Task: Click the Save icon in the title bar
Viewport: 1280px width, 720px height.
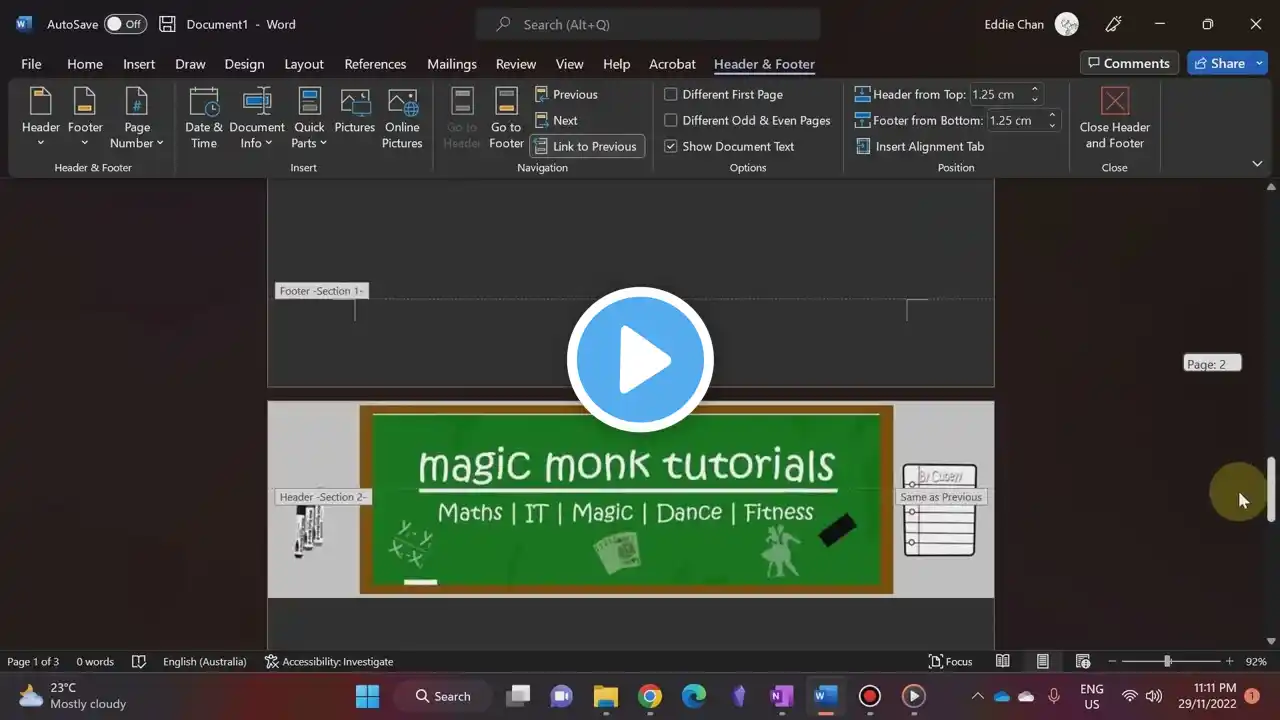Action: [167, 24]
